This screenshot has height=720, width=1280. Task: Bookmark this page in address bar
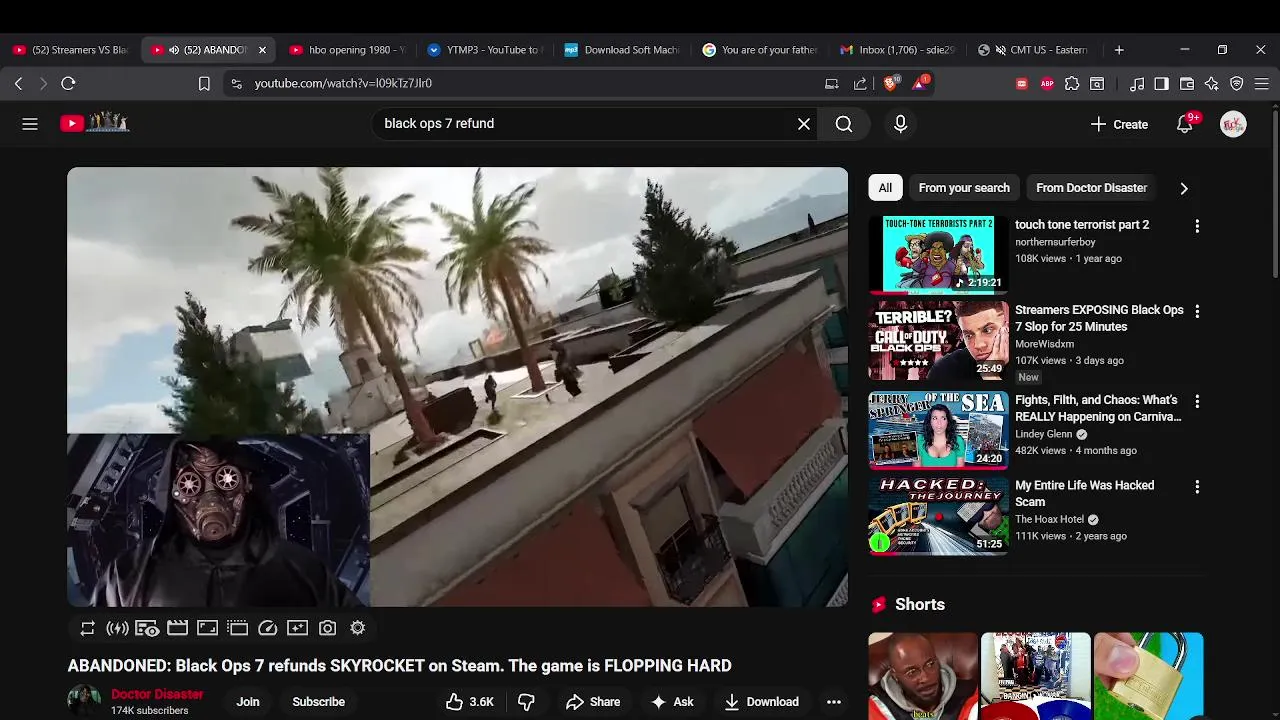[204, 84]
